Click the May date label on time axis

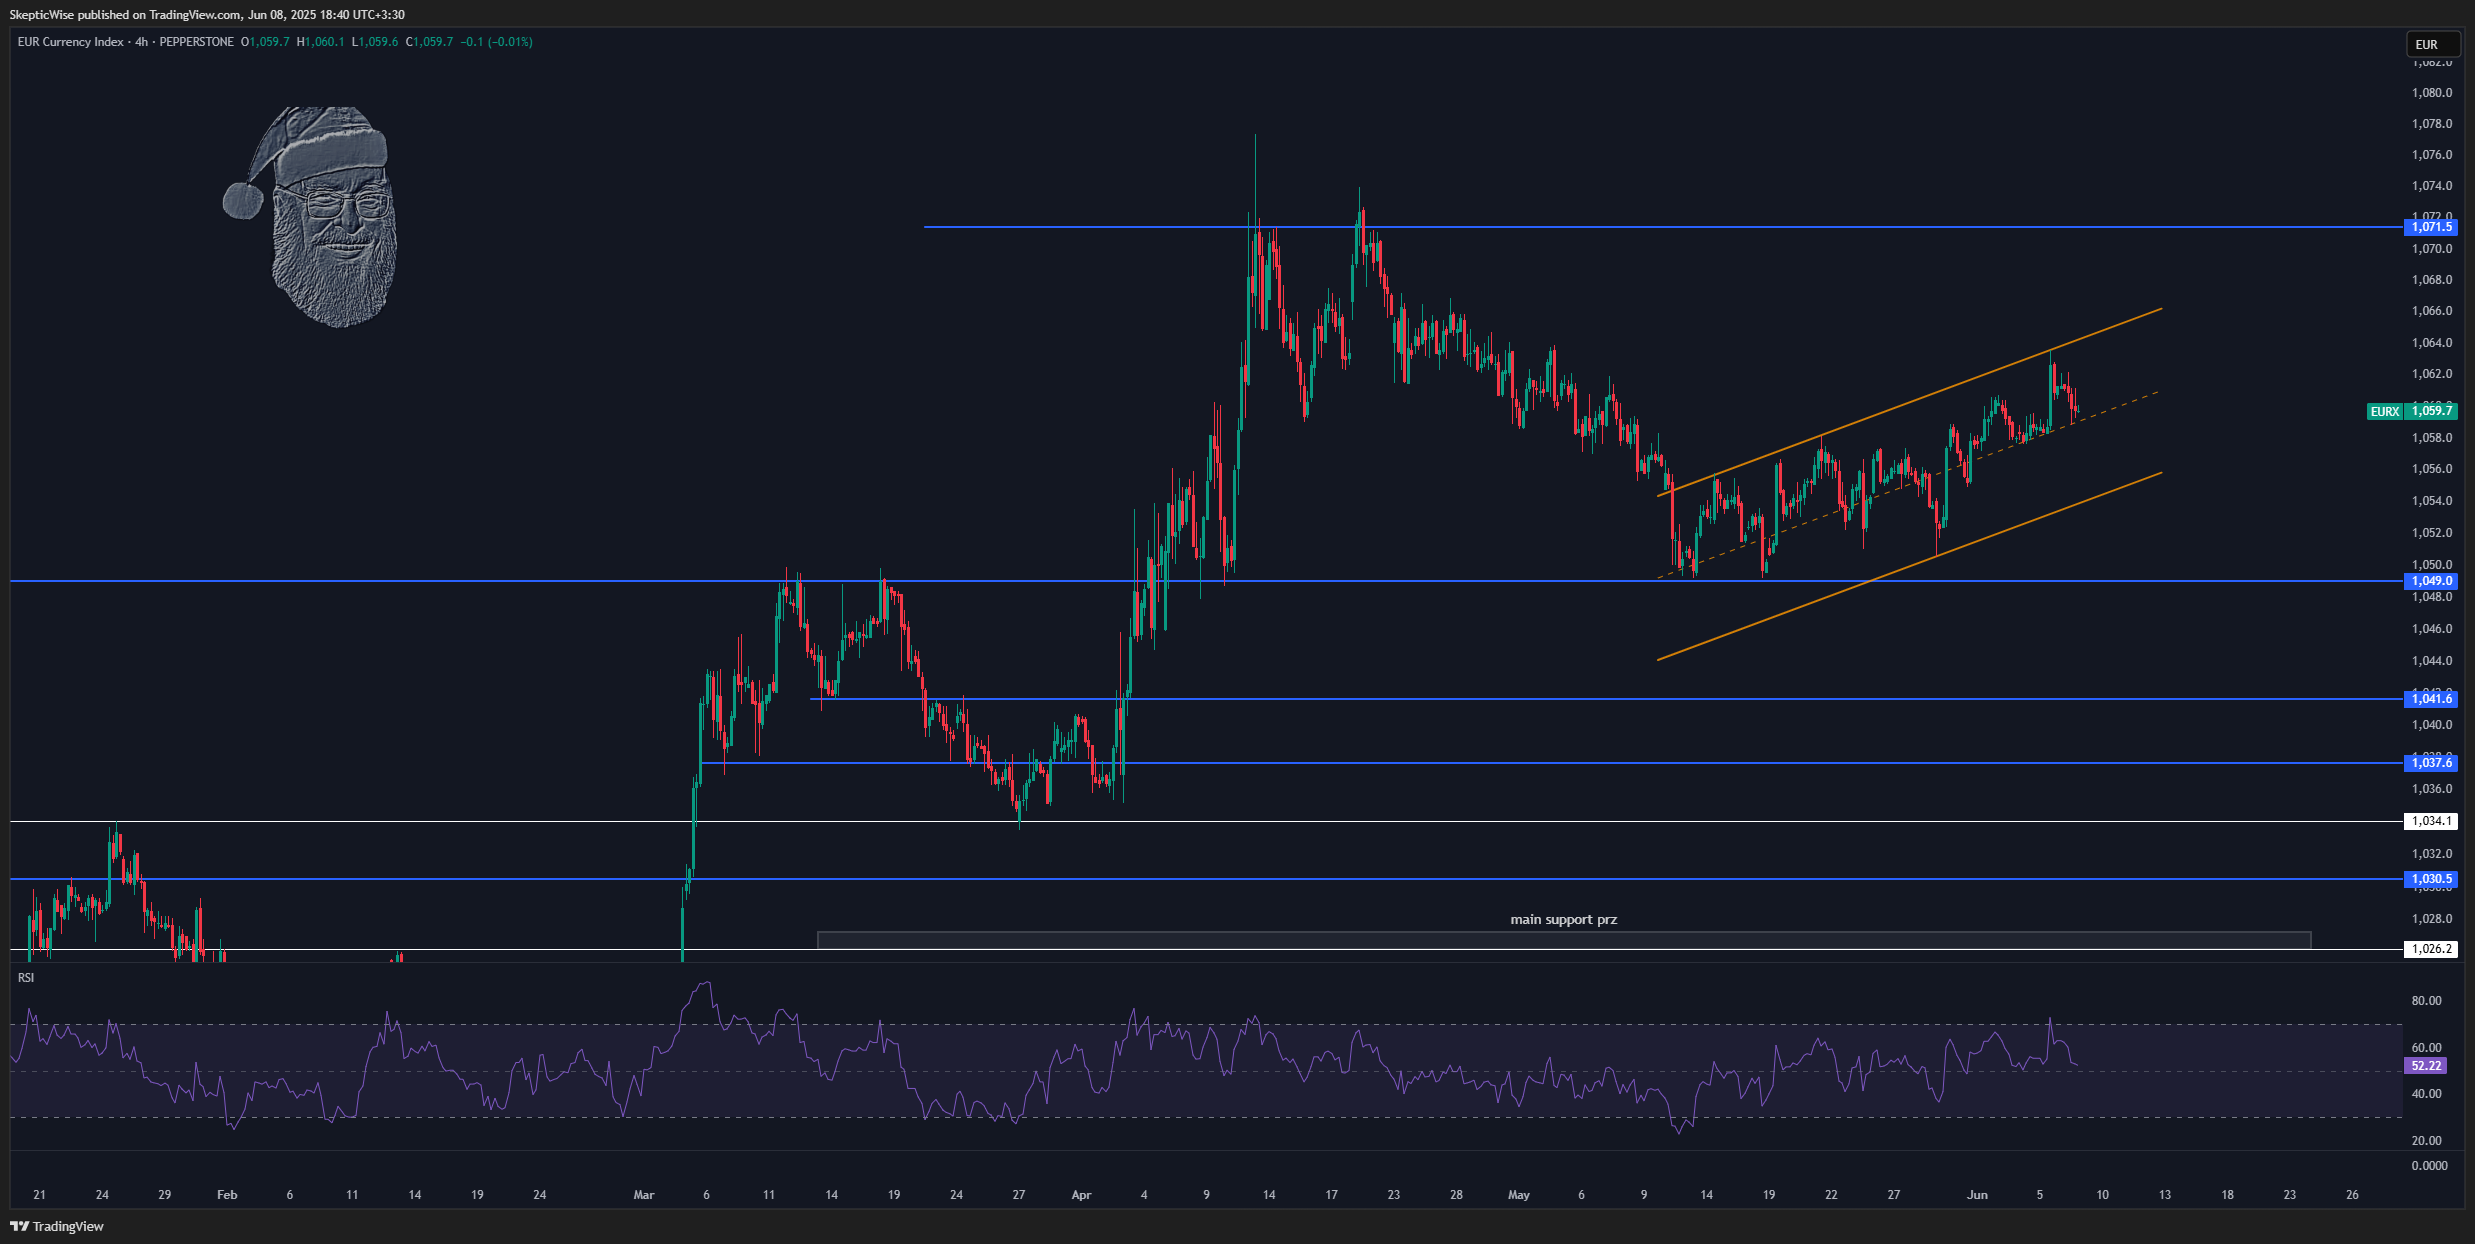1519,1194
